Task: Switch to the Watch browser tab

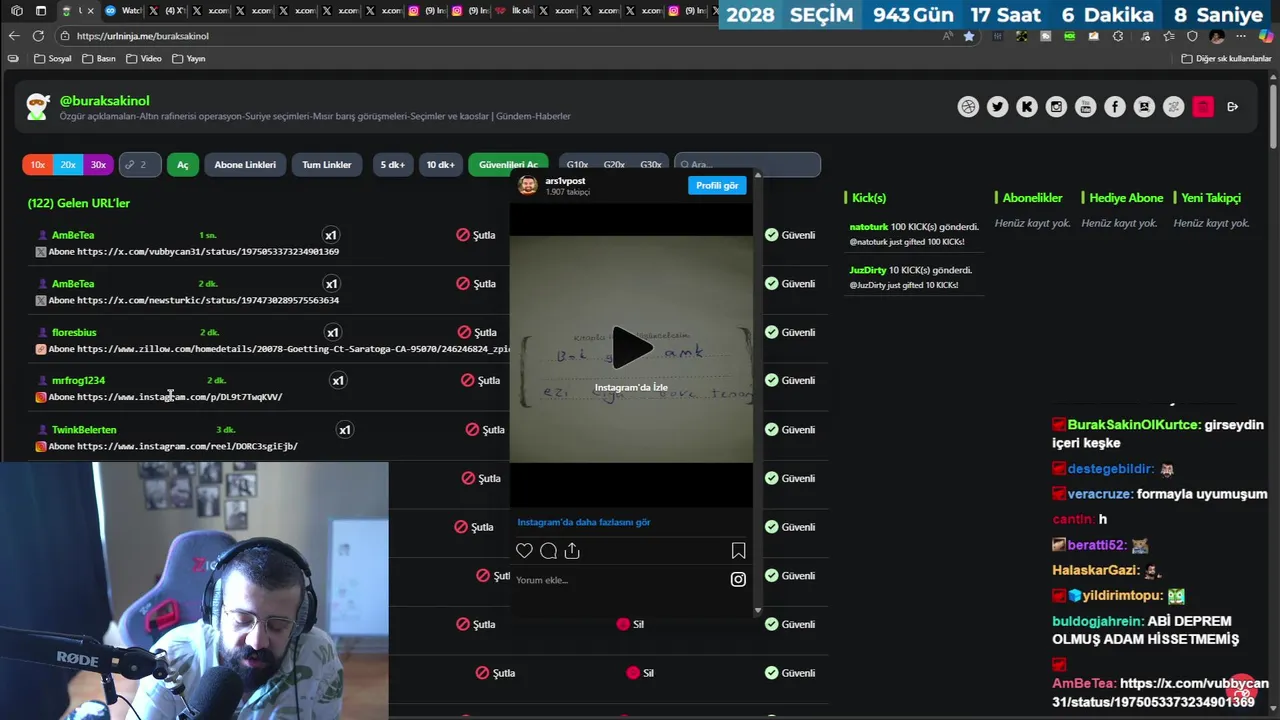Action: tap(124, 11)
